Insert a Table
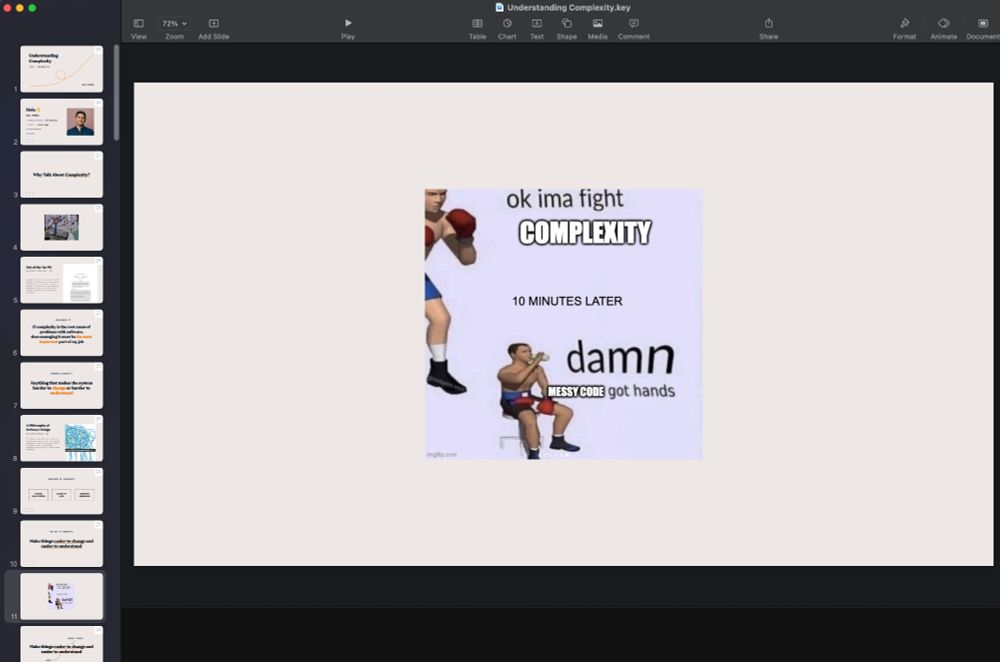 [x=477, y=28]
